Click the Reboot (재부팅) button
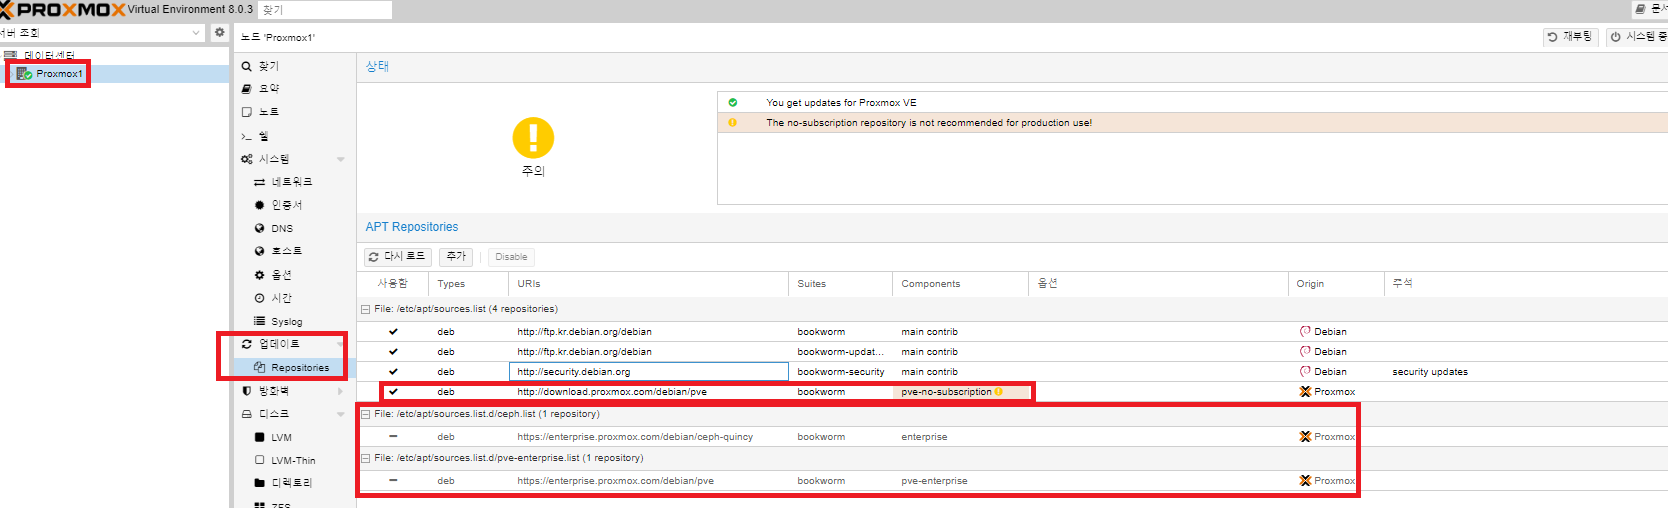The height and width of the screenshot is (508, 1668). [1570, 37]
